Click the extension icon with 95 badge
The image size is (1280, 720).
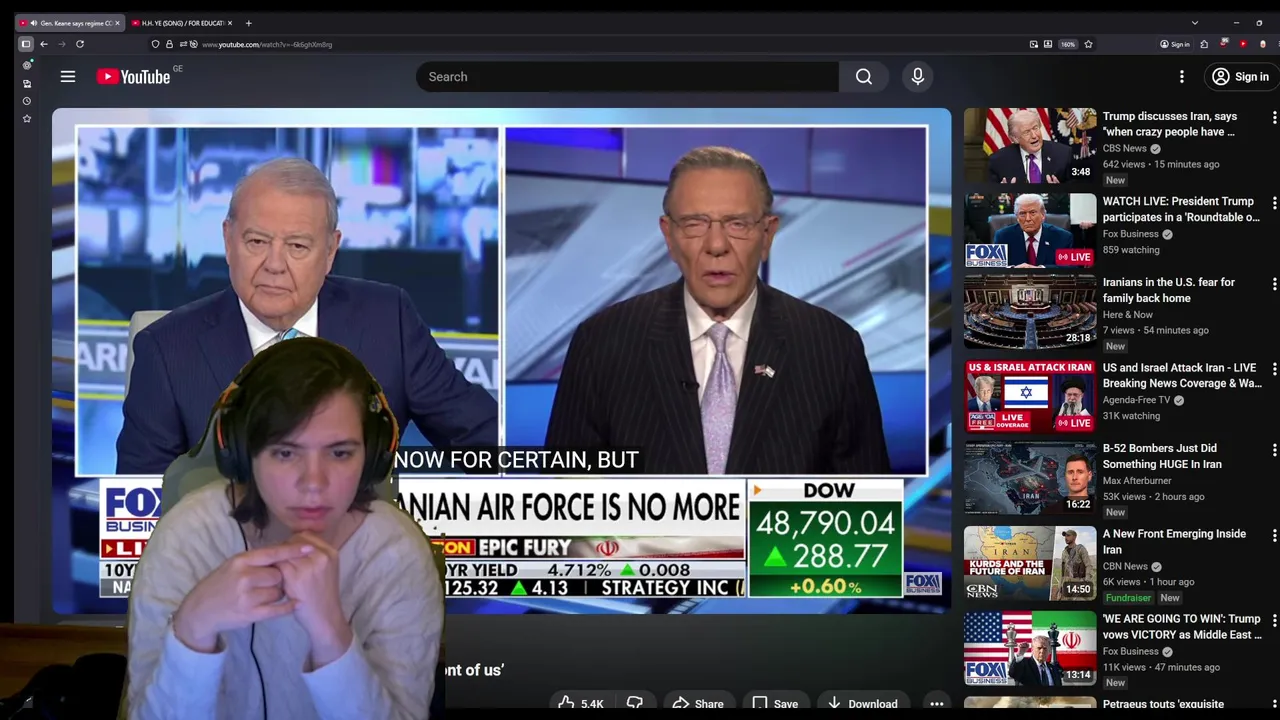coord(1223,44)
